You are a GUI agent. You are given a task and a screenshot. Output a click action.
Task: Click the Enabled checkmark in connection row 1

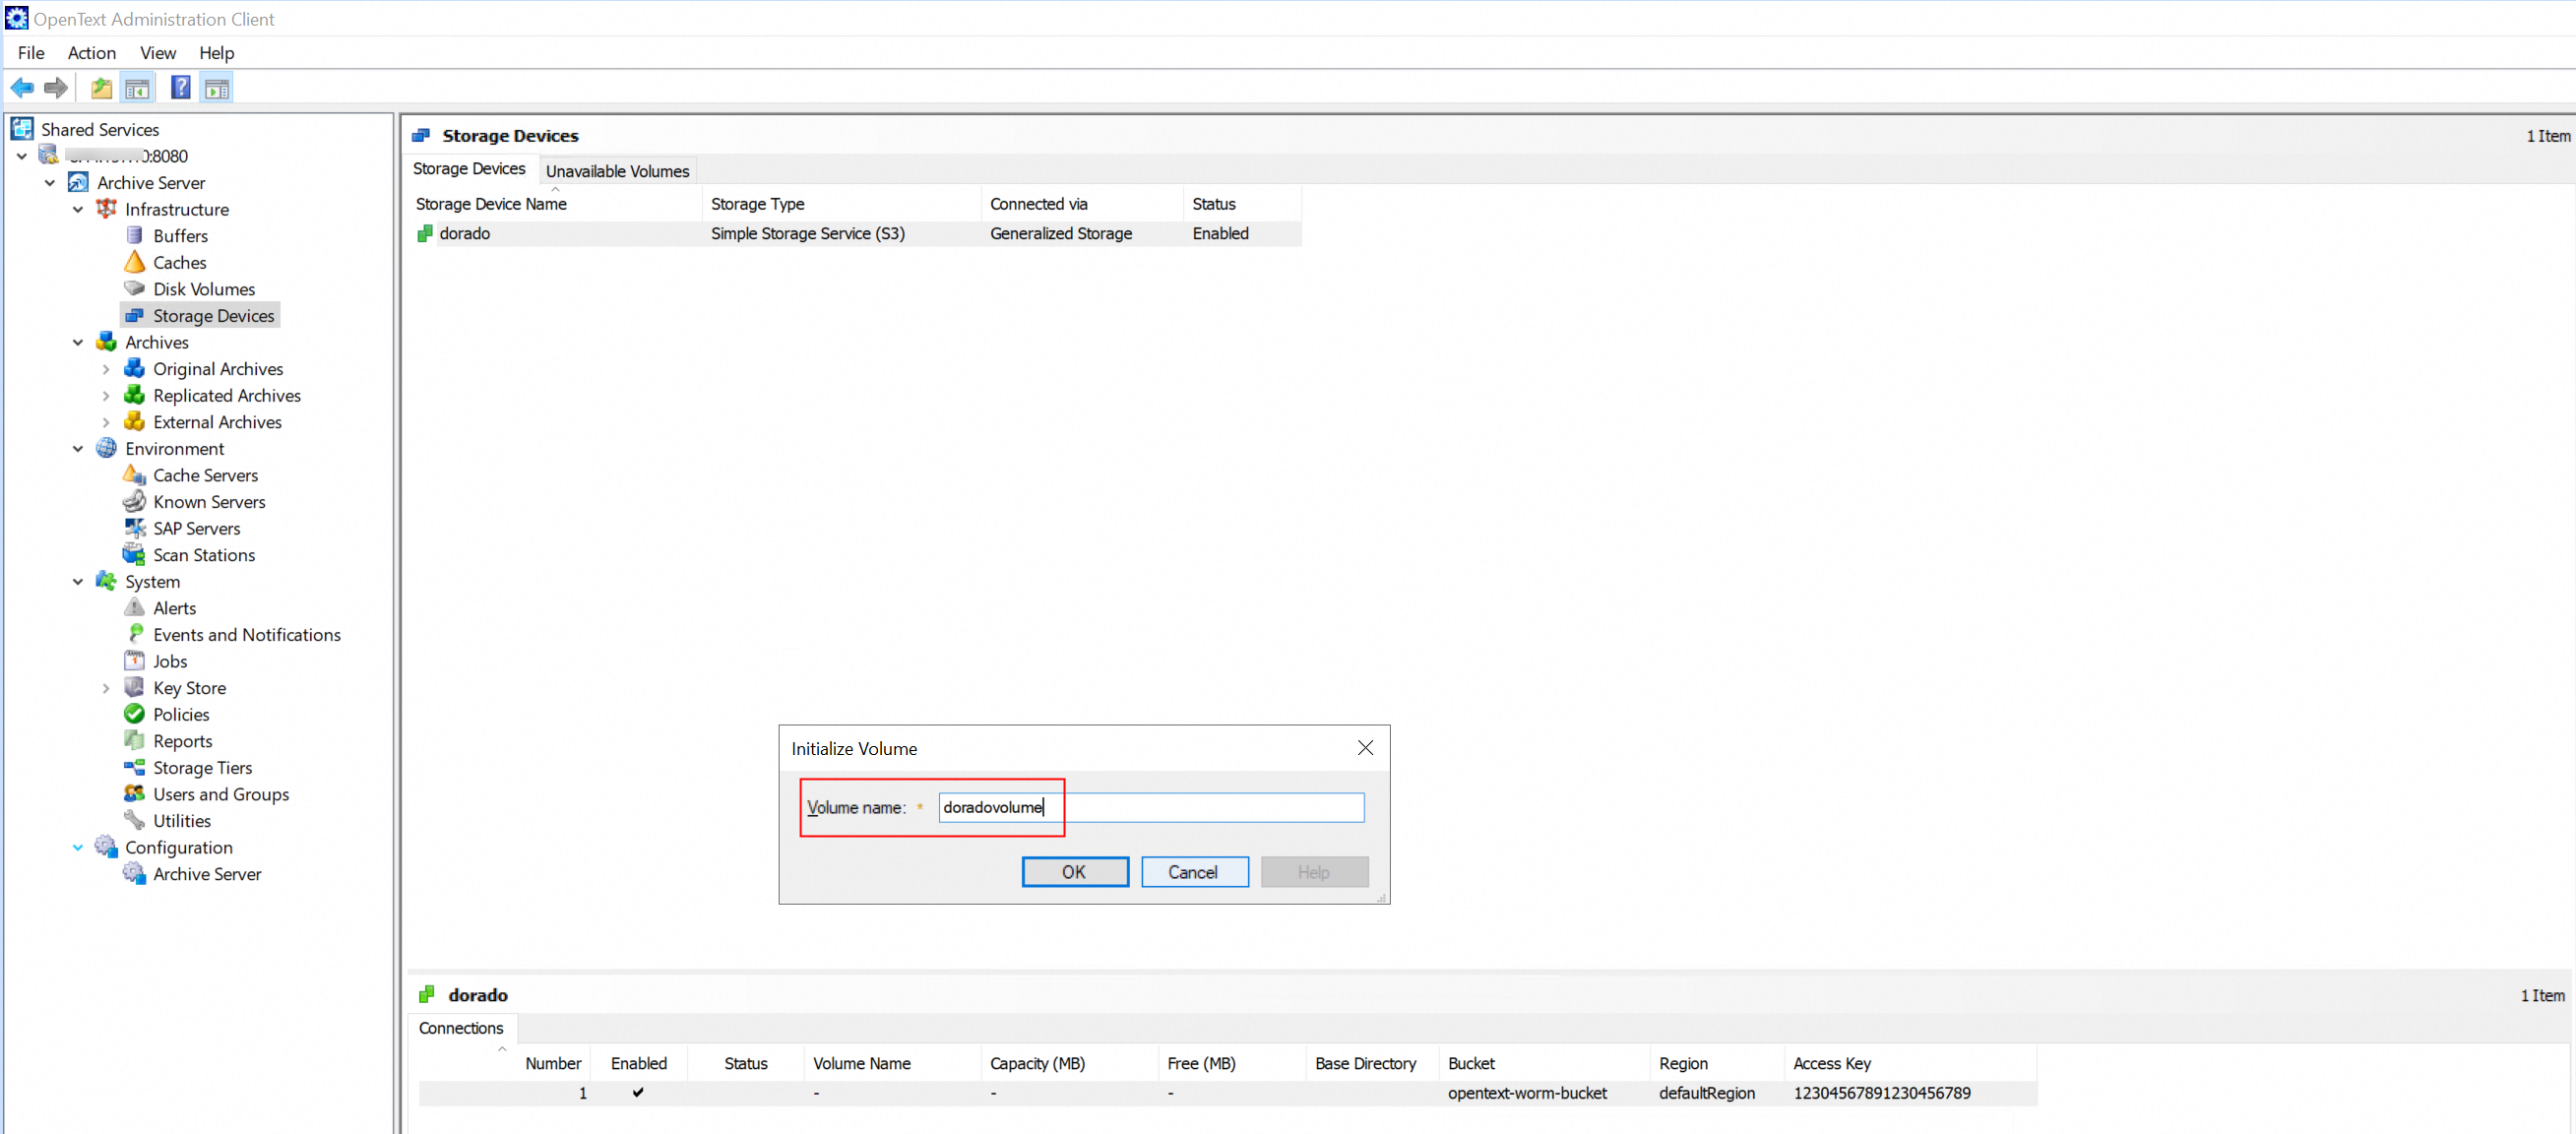(638, 1092)
